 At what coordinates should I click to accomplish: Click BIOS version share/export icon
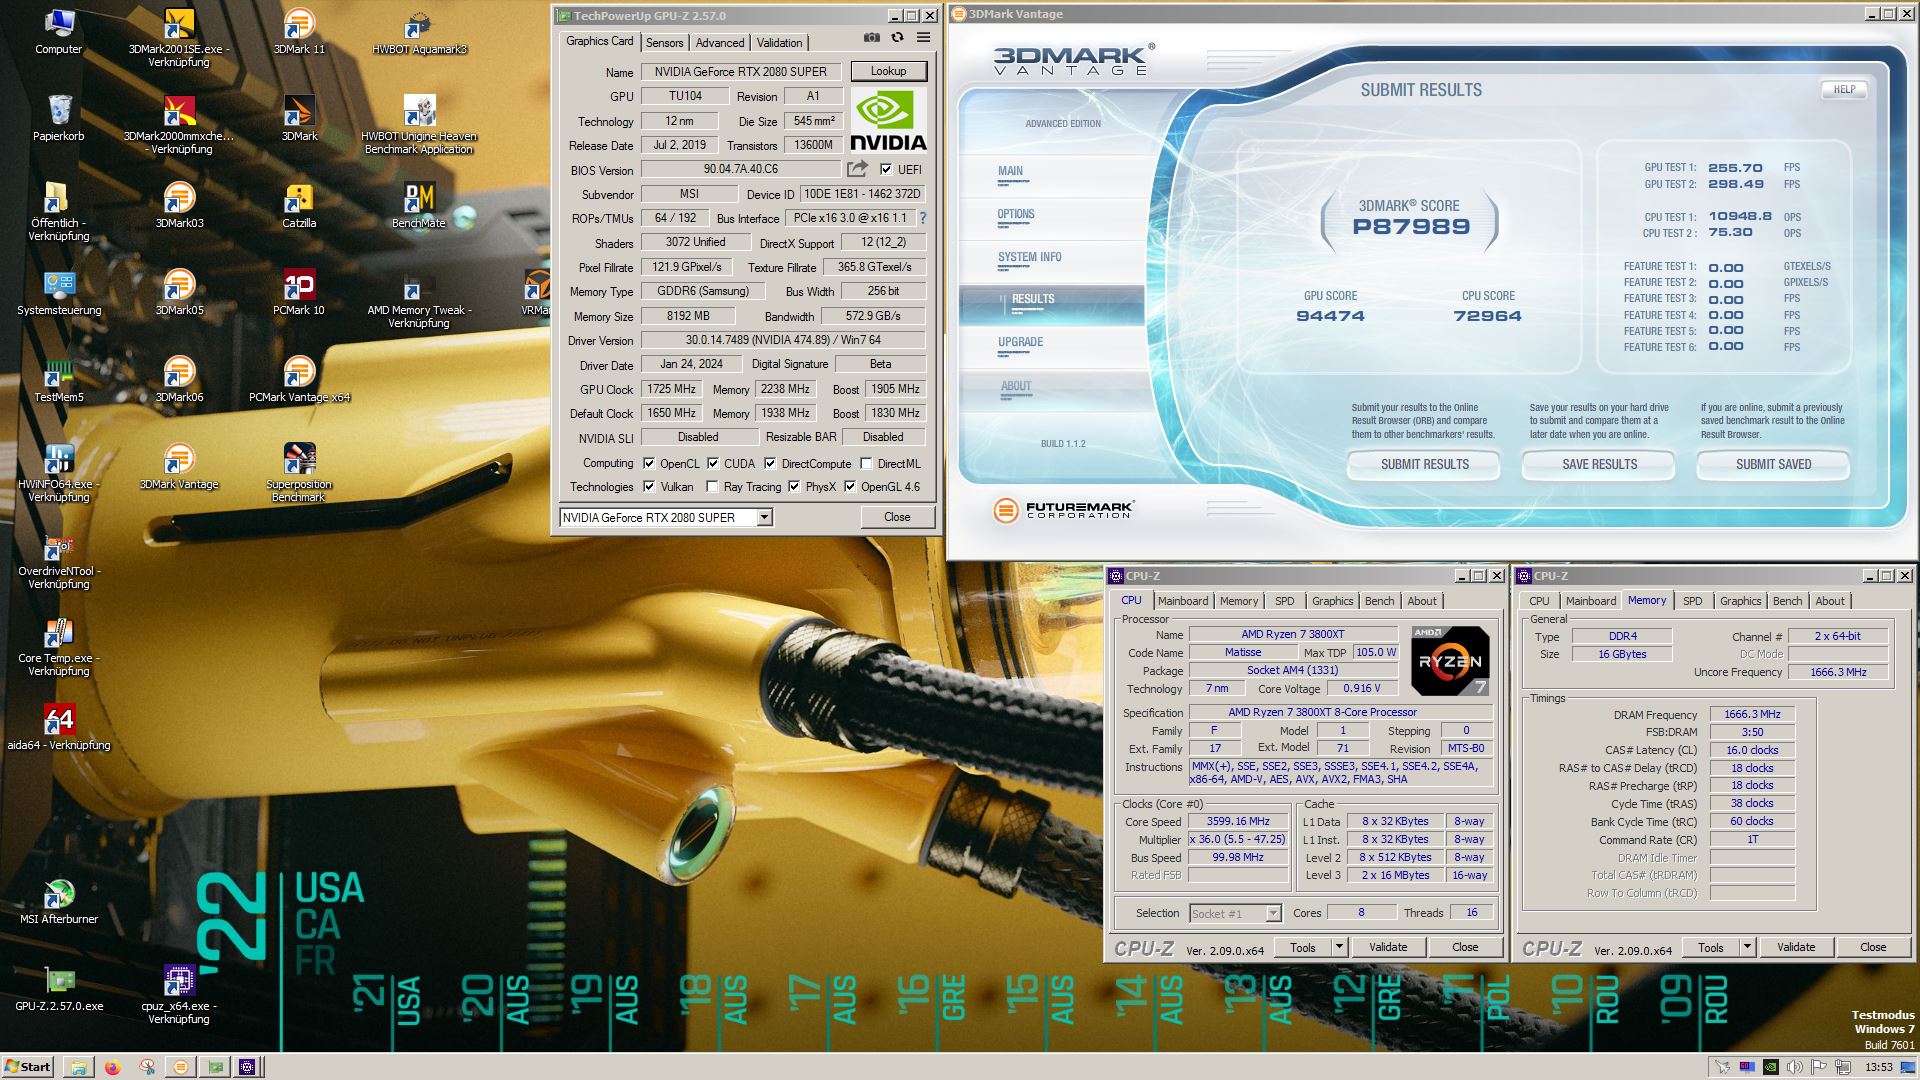(857, 169)
